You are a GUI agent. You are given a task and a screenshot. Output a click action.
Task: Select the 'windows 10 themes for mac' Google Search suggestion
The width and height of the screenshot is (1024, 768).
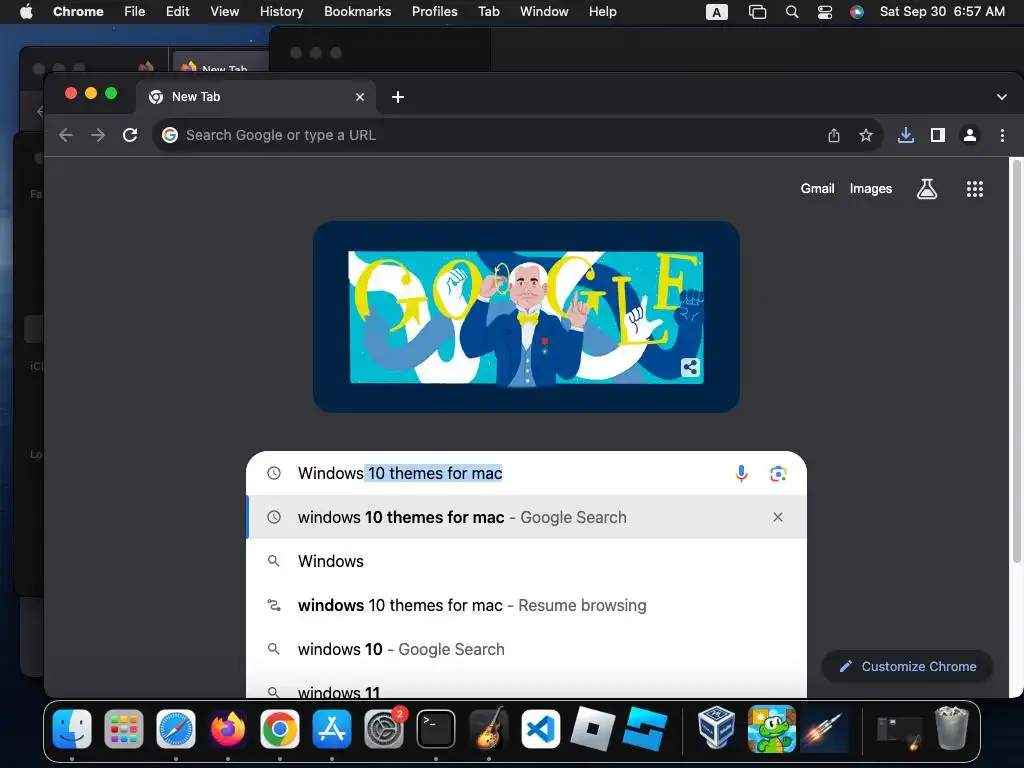pos(526,517)
